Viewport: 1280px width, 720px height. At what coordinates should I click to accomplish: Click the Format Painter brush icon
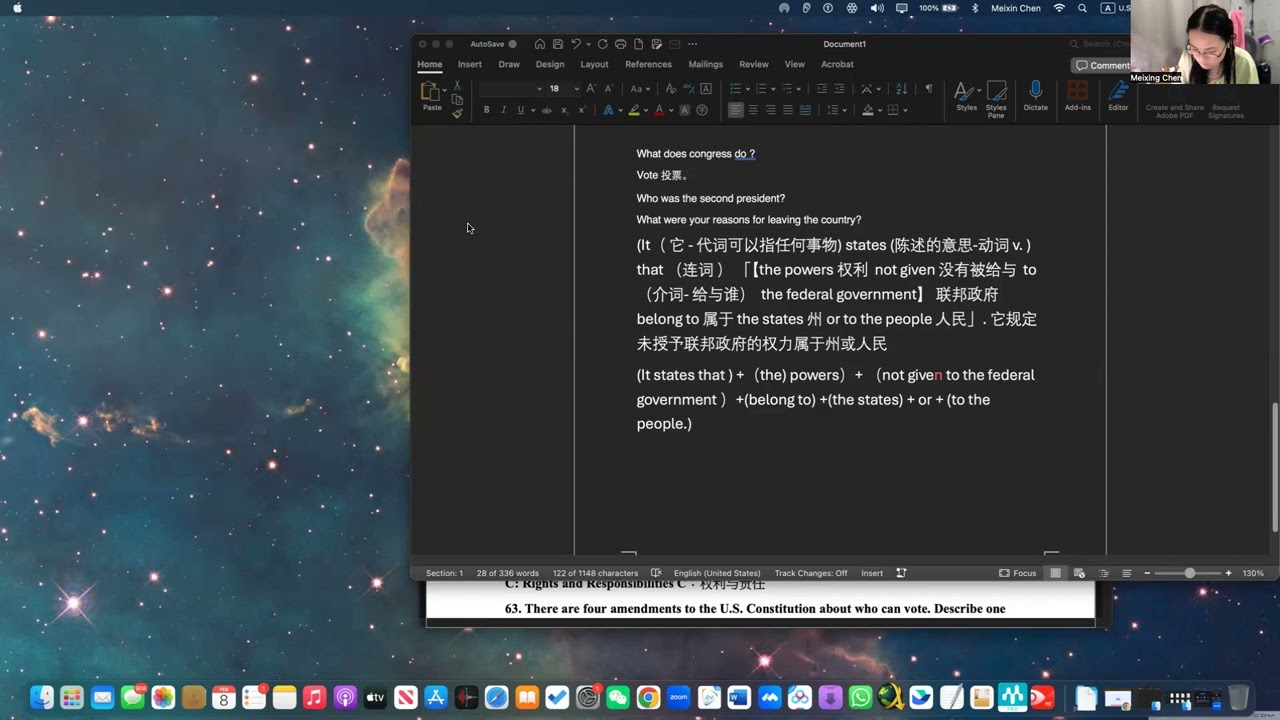point(457,114)
